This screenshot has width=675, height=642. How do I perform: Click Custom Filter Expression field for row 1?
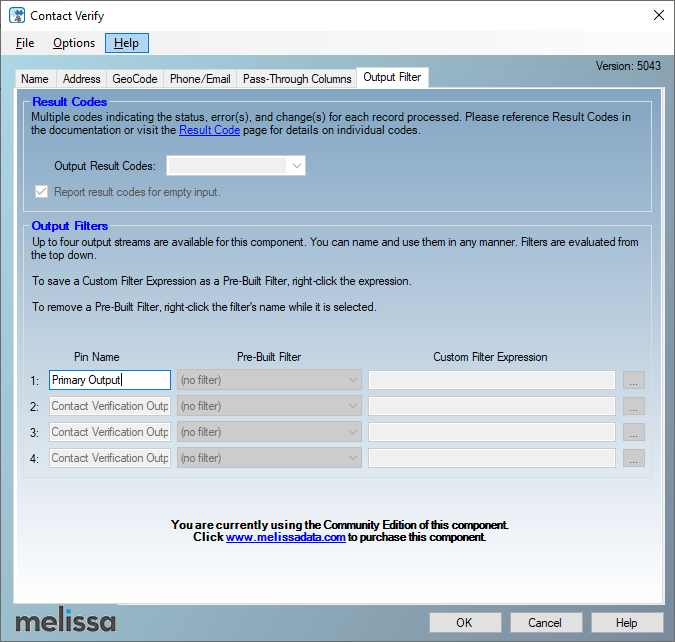coord(492,380)
